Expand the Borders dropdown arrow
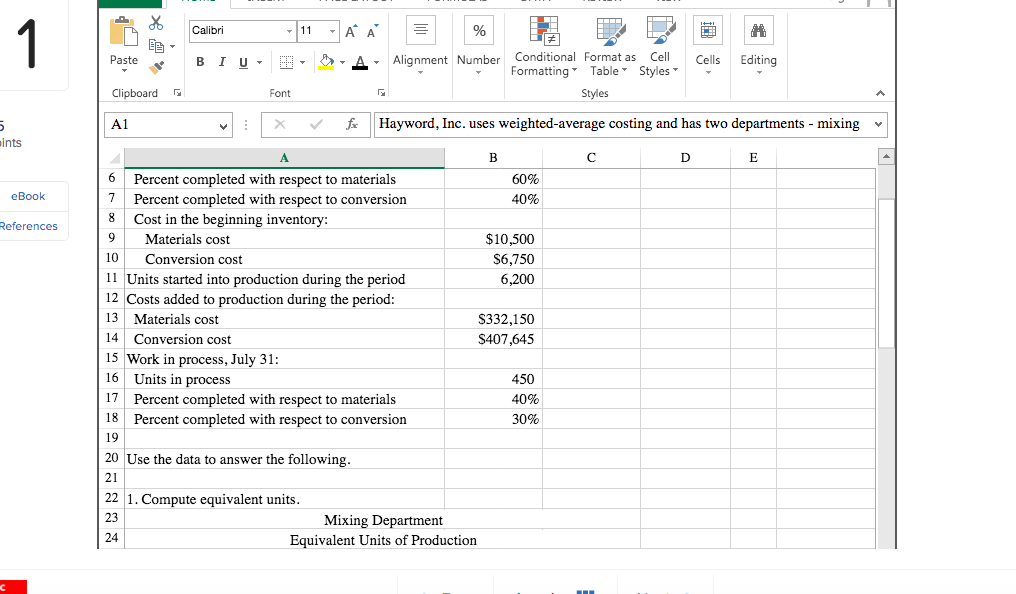The image size is (1016, 594). (302, 63)
